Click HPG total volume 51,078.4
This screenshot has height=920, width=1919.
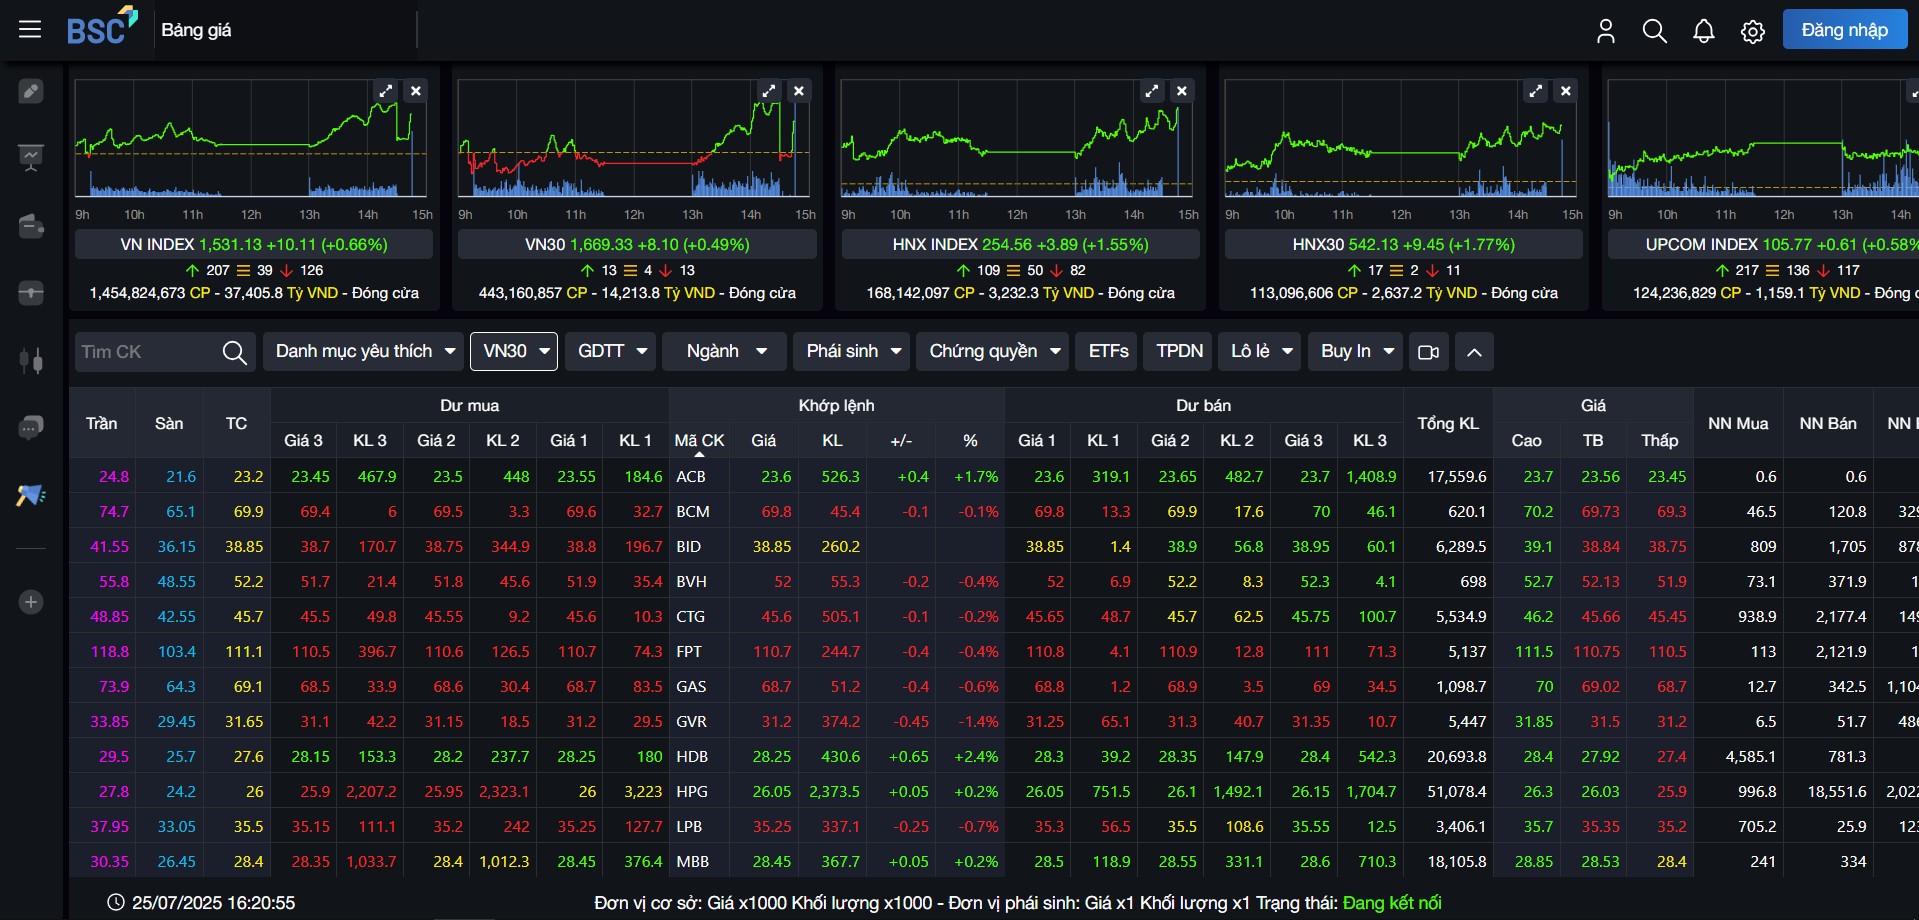click(x=1455, y=792)
